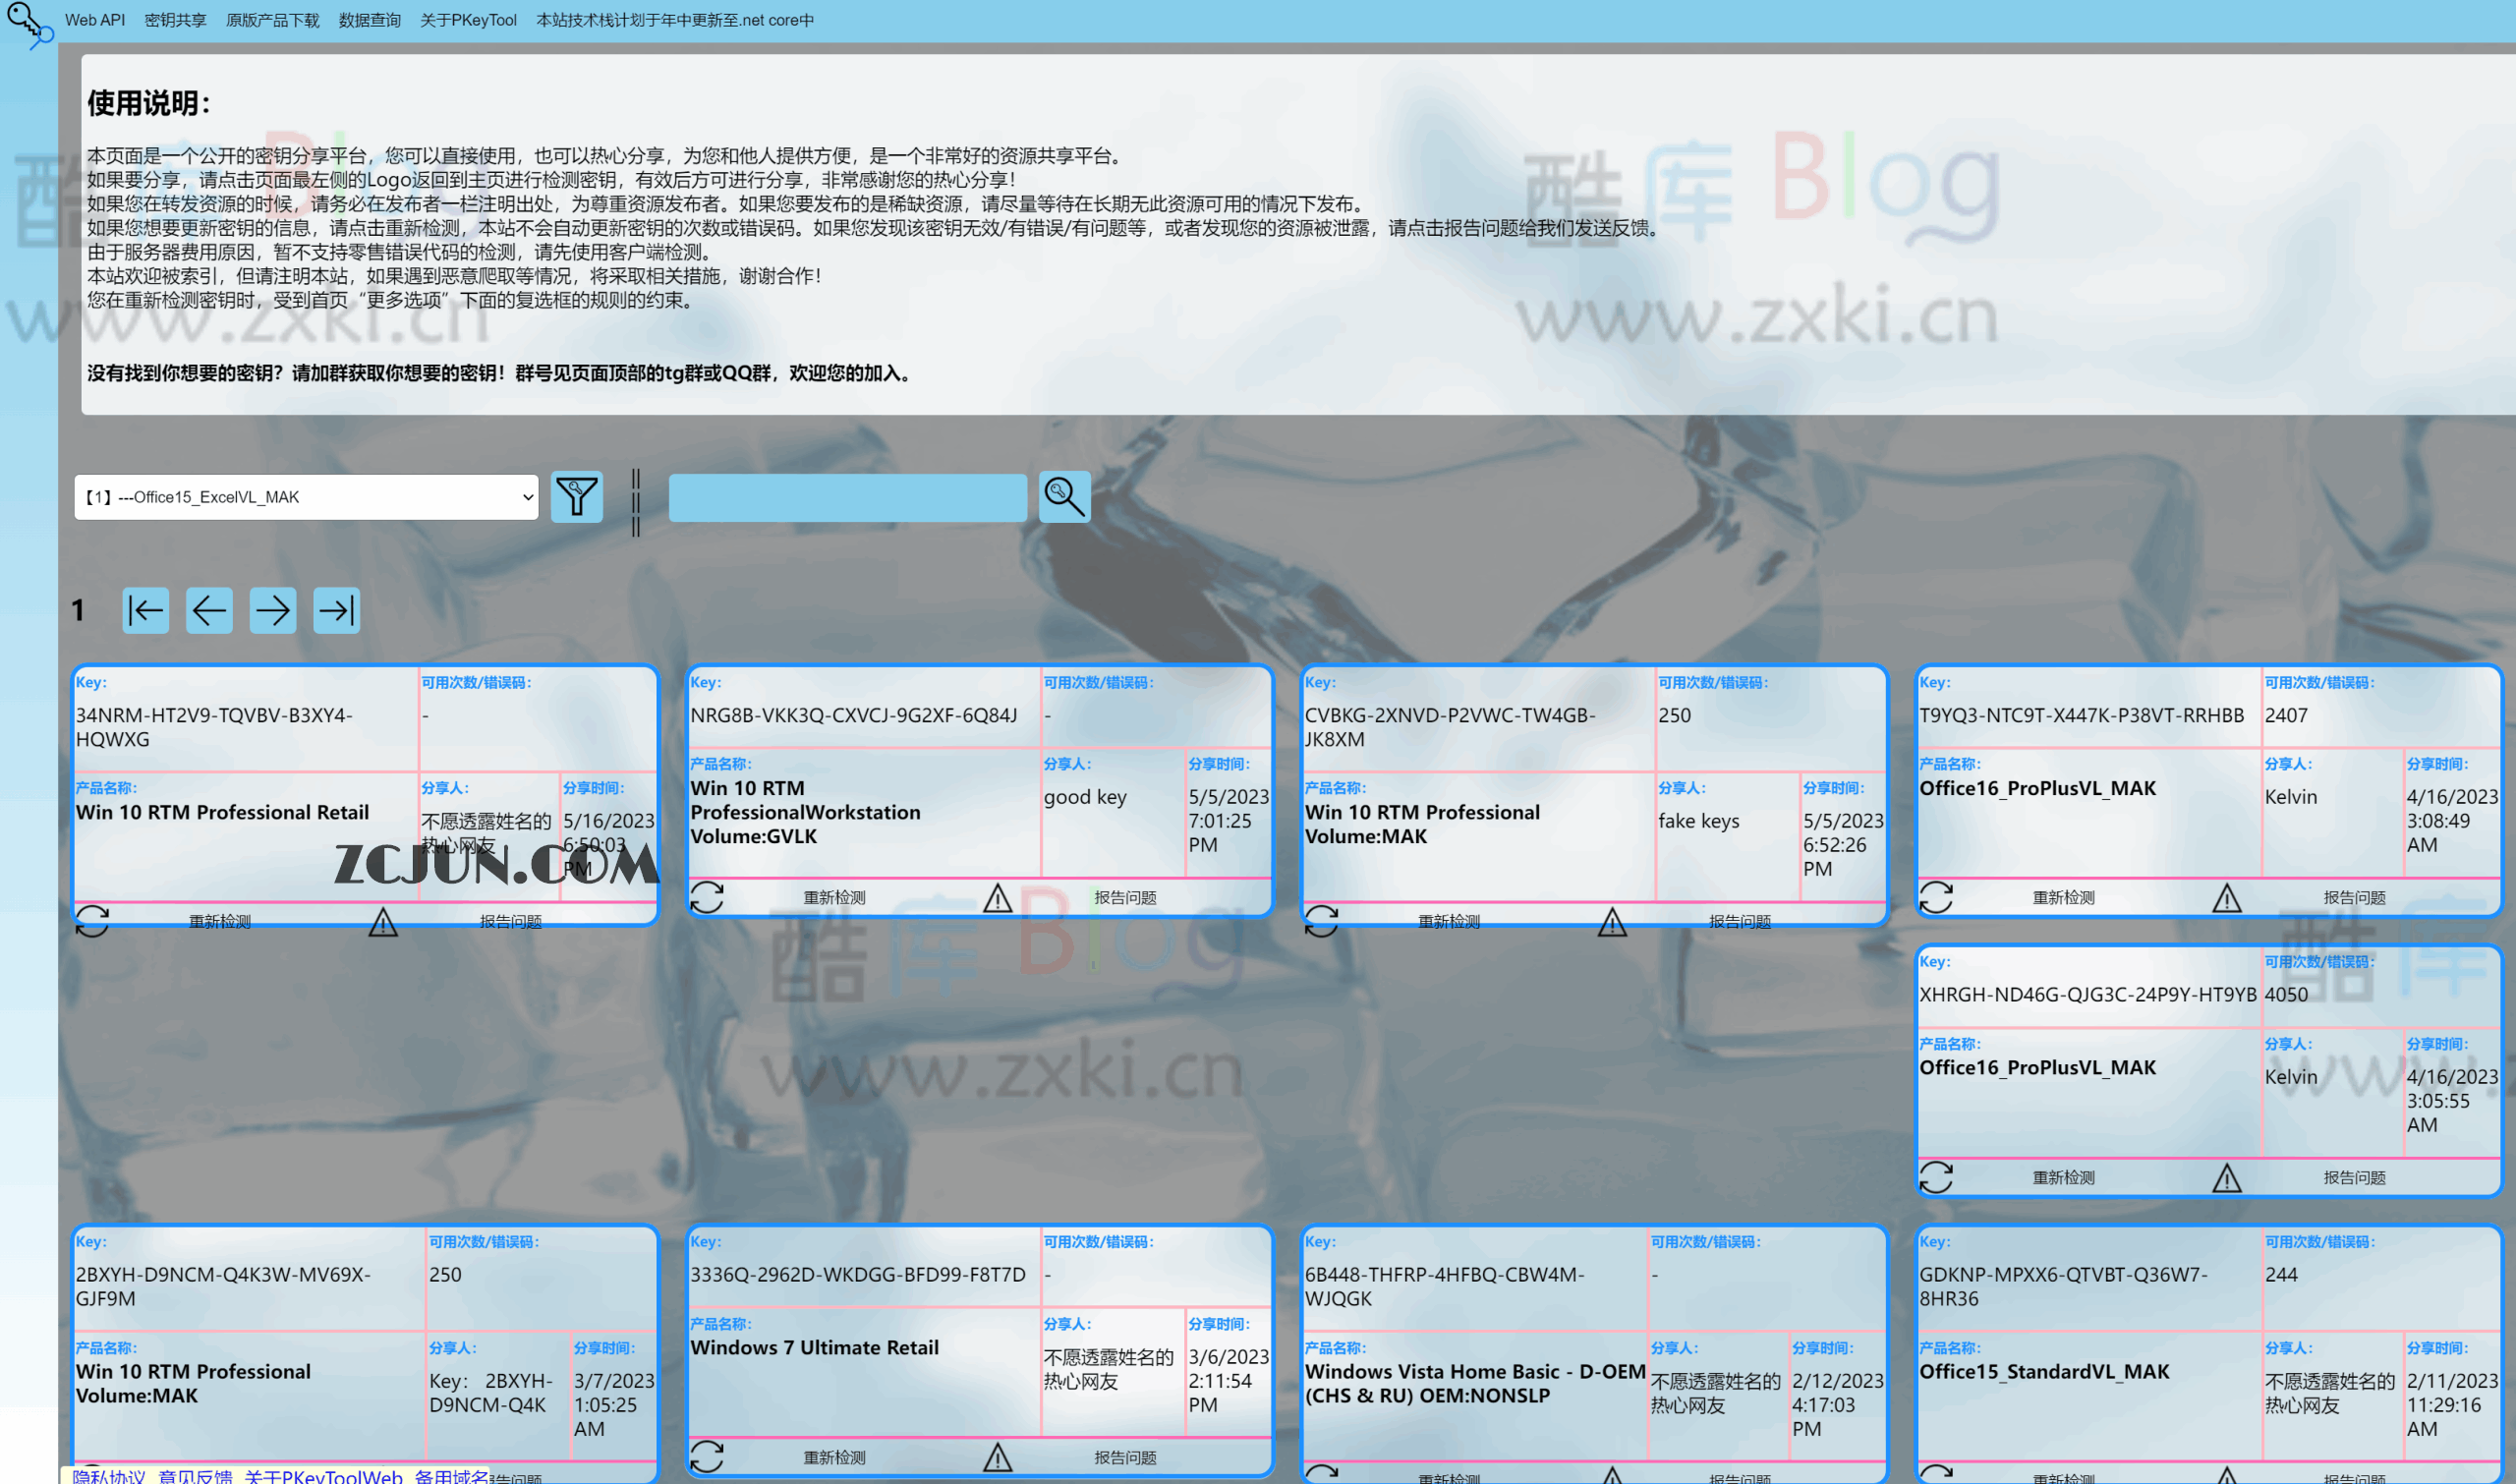Screen dimensions: 2516x1484
Task: Click 重新检测 on the T9YQ3-NTC9T card
Action: 2064,897
